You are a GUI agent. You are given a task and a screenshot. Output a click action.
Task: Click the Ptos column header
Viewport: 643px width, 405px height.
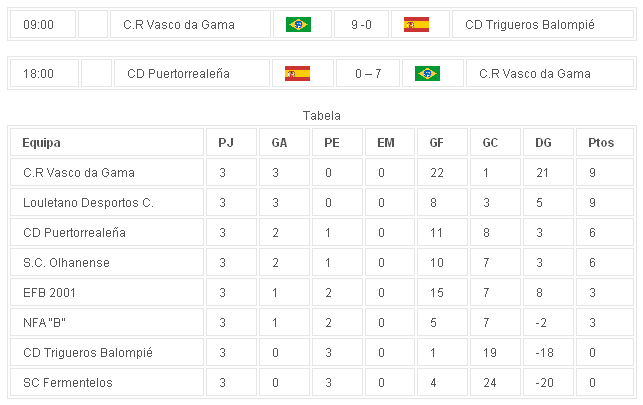click(601, 143)
